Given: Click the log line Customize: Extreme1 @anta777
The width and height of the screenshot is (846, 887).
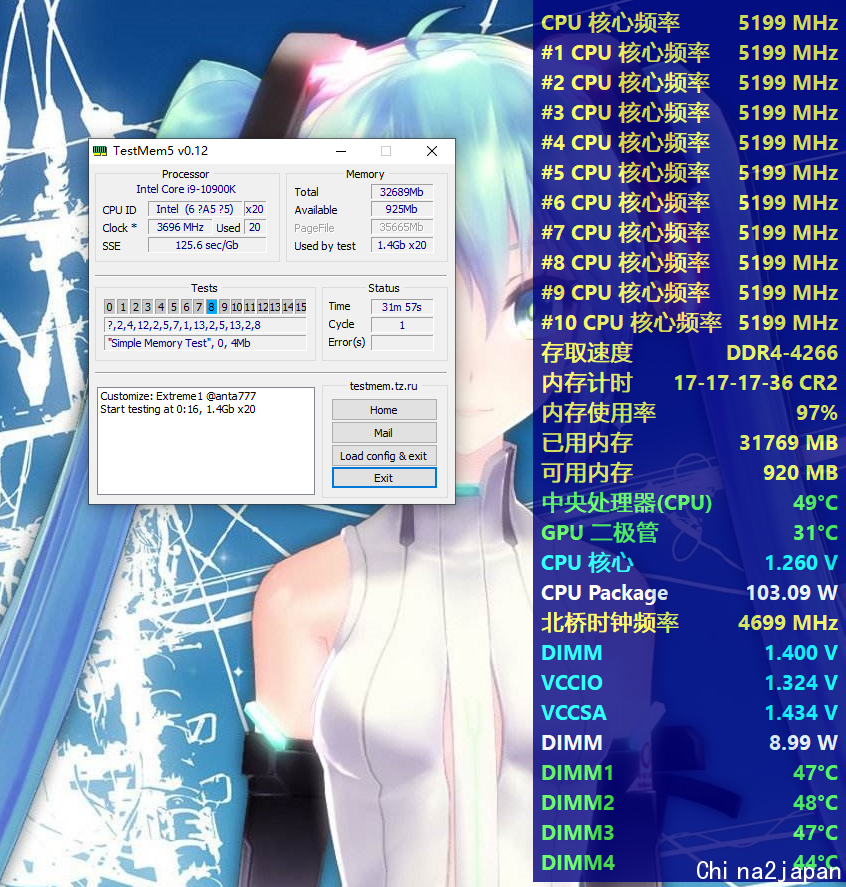Looking at the screenshot, I should click(x=178, y=396).
